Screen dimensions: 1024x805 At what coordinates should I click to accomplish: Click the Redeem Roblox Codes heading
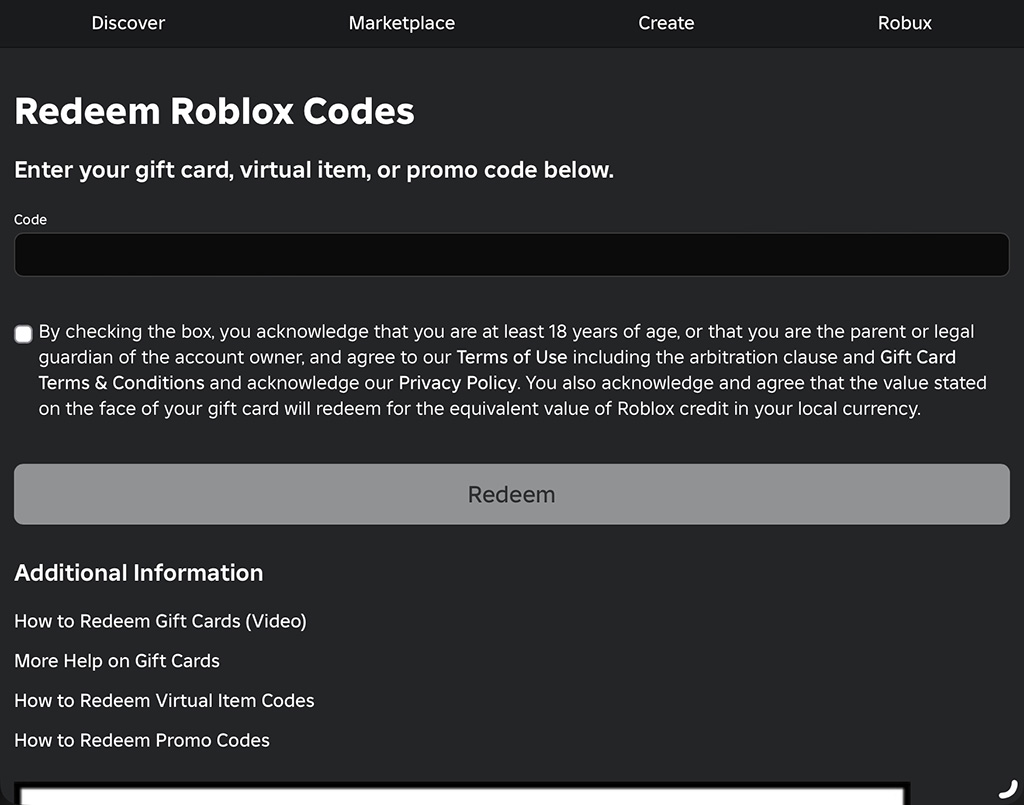(214, 111)
